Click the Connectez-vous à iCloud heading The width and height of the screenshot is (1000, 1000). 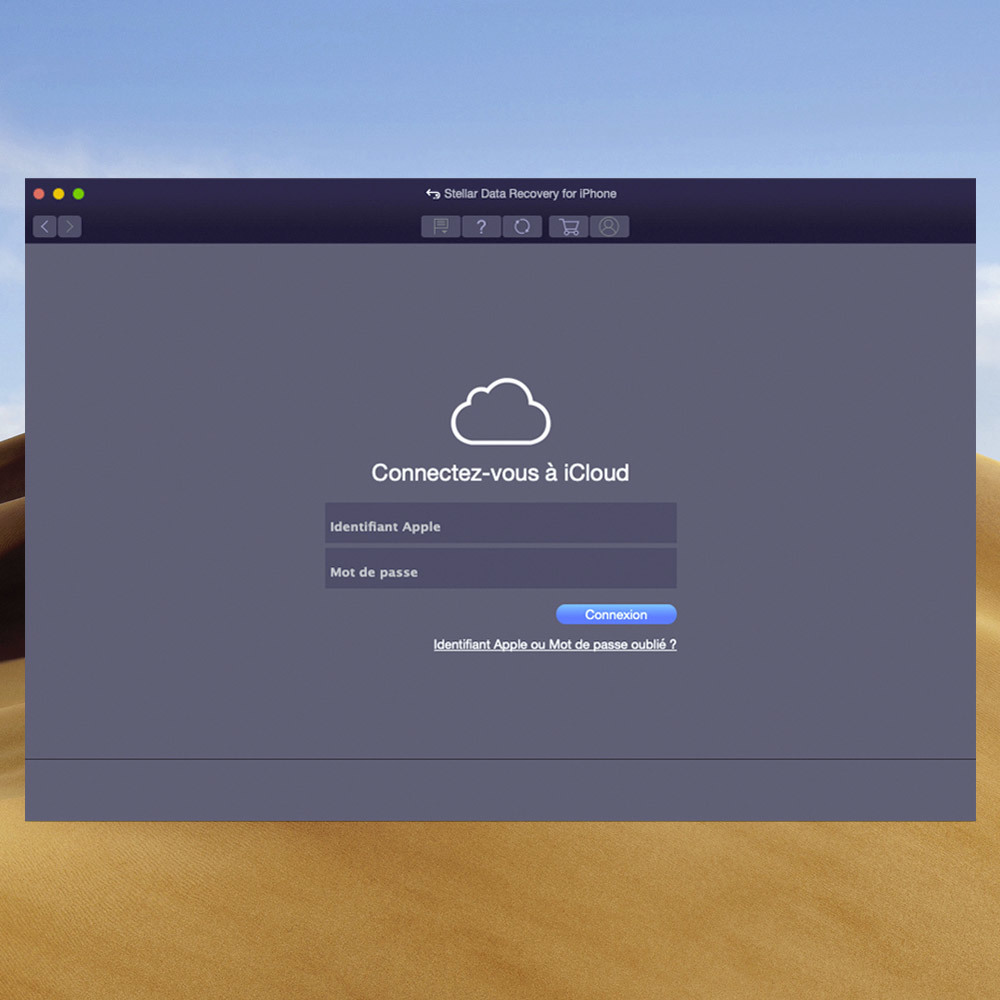click(500, 473)
